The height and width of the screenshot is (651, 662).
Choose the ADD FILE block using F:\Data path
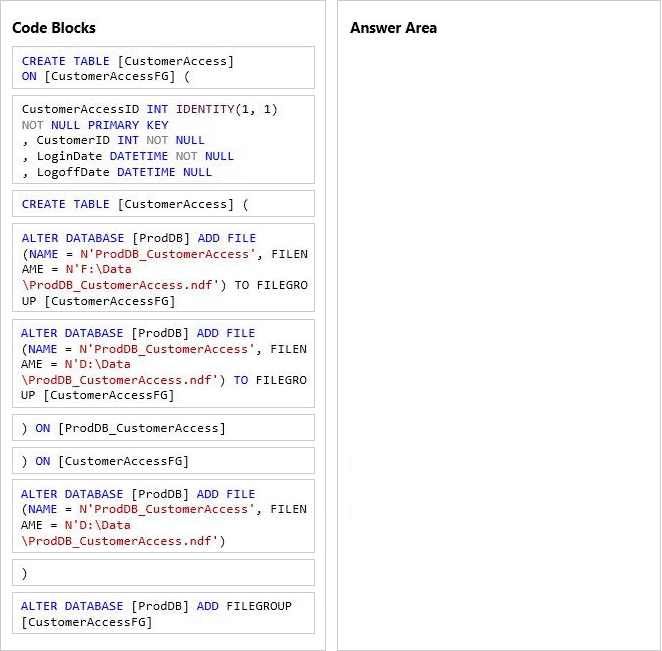point(163,270)
